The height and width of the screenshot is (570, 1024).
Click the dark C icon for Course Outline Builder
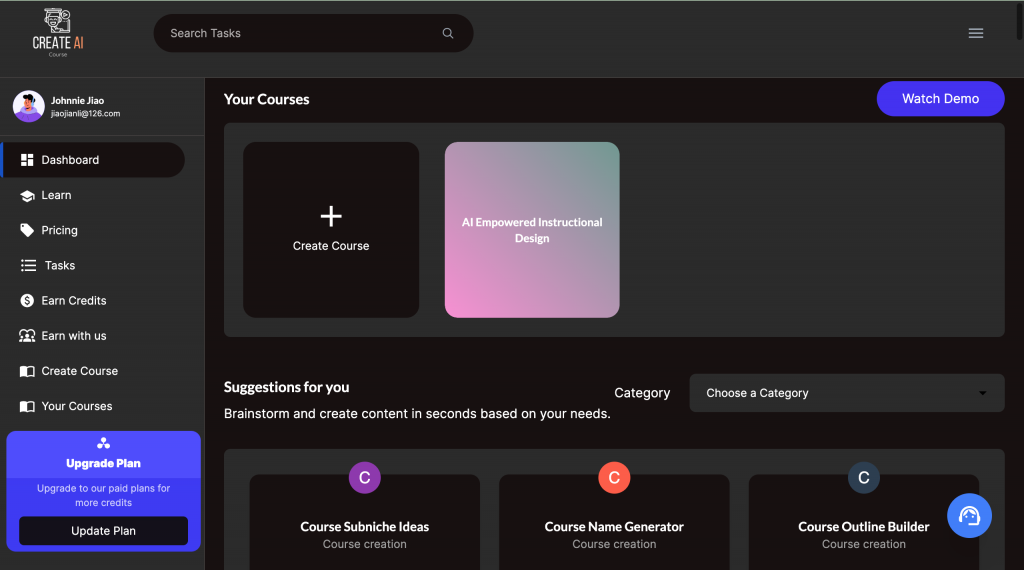(863, 477)
